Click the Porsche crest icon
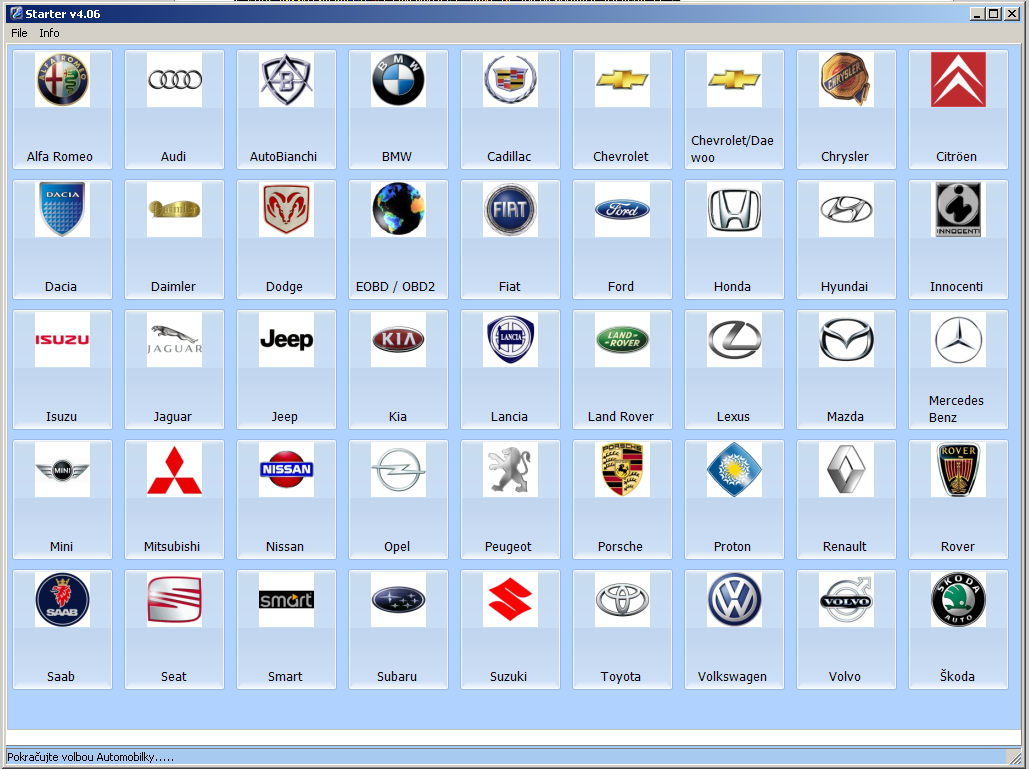 (622, 470)
